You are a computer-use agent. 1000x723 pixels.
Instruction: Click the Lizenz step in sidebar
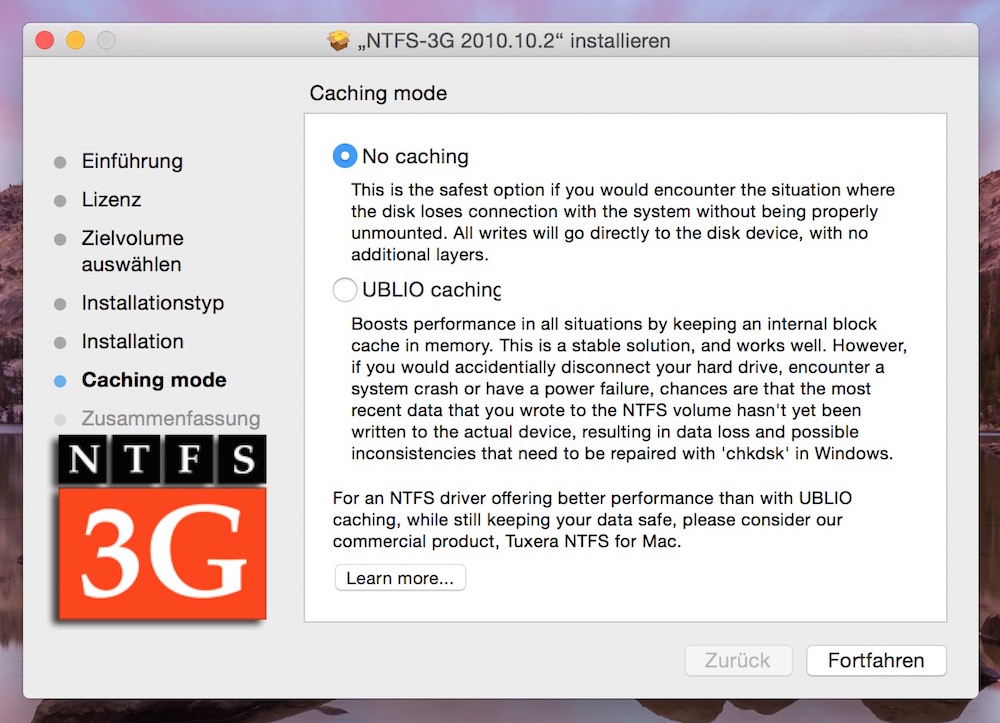(x=111, y=200)
